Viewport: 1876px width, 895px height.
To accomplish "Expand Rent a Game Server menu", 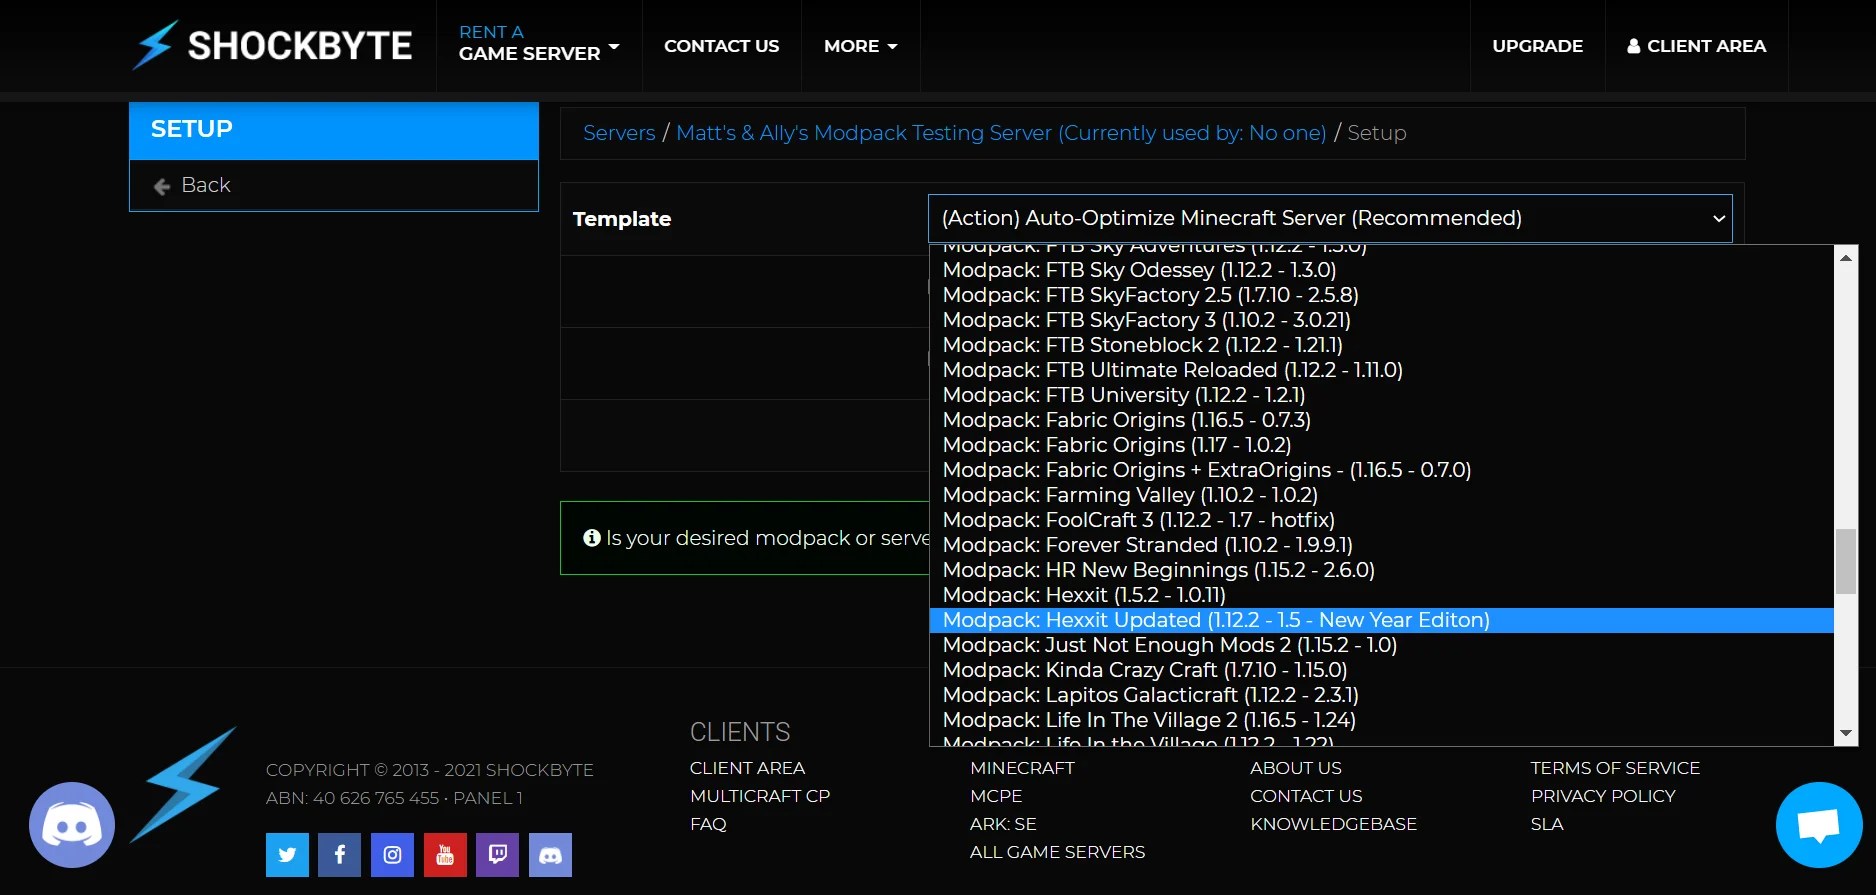I will (539, 45).
